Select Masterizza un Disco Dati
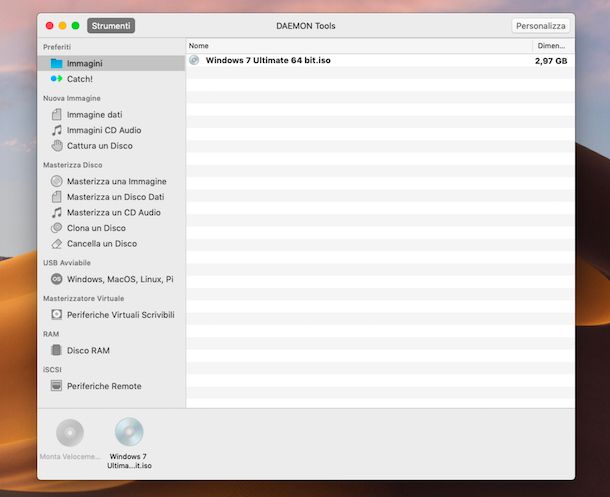Viewport: 610px width, 497px height. click(x=115, y=197)
